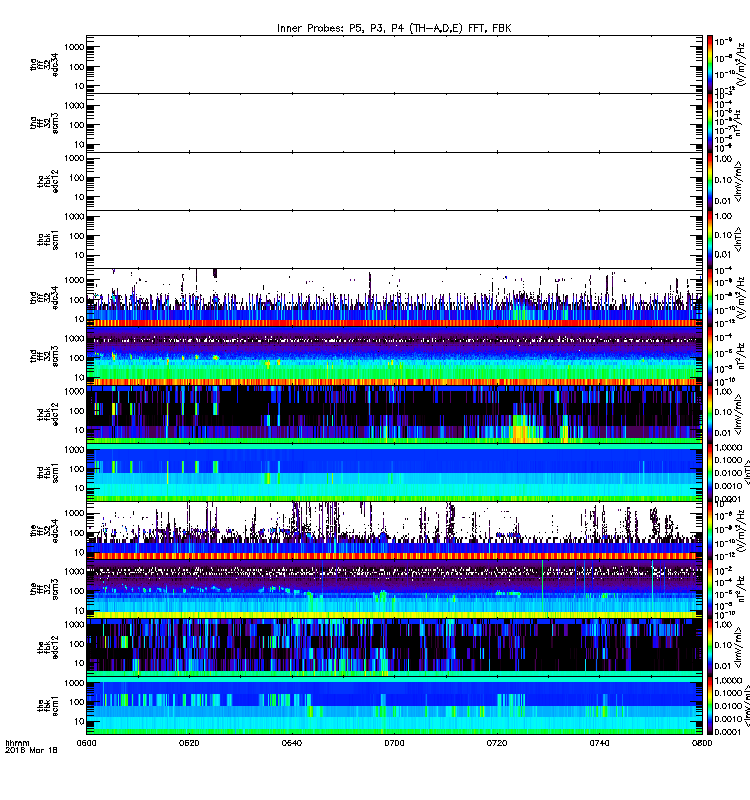Select the 0620 time axis tick label

click(x=189, y=743)
